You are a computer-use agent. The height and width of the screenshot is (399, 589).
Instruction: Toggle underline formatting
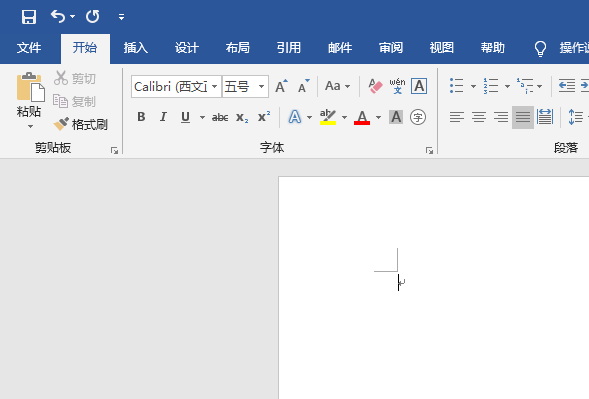click(185, 117)
